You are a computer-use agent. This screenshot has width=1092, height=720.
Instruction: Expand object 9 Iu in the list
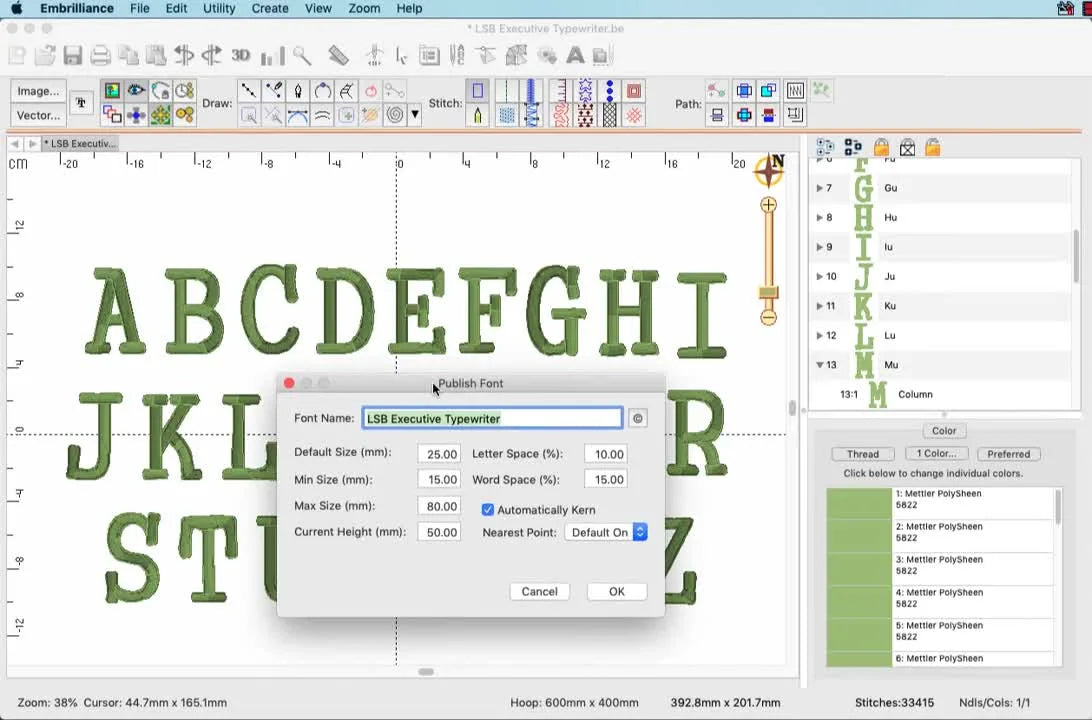[820, 246]
